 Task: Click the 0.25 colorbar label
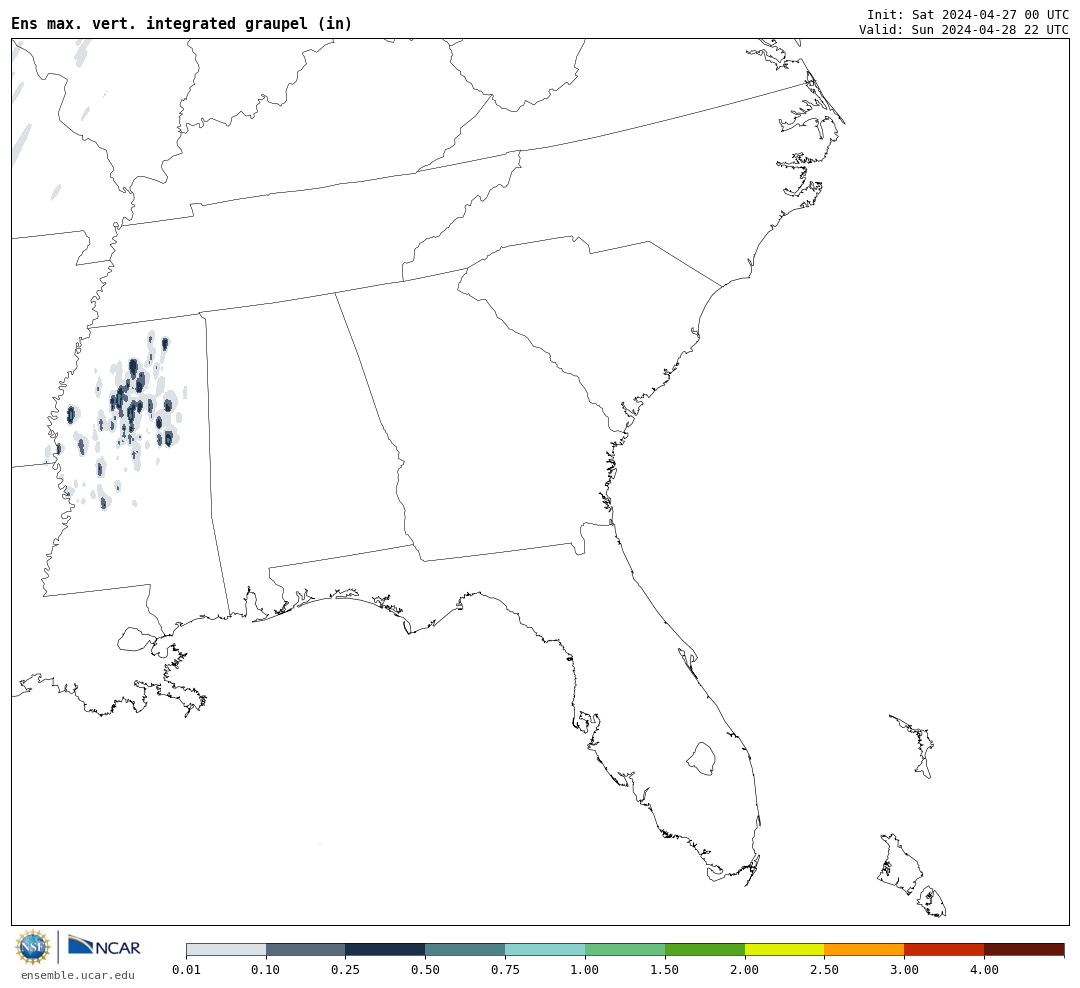[x=345, y=969]
